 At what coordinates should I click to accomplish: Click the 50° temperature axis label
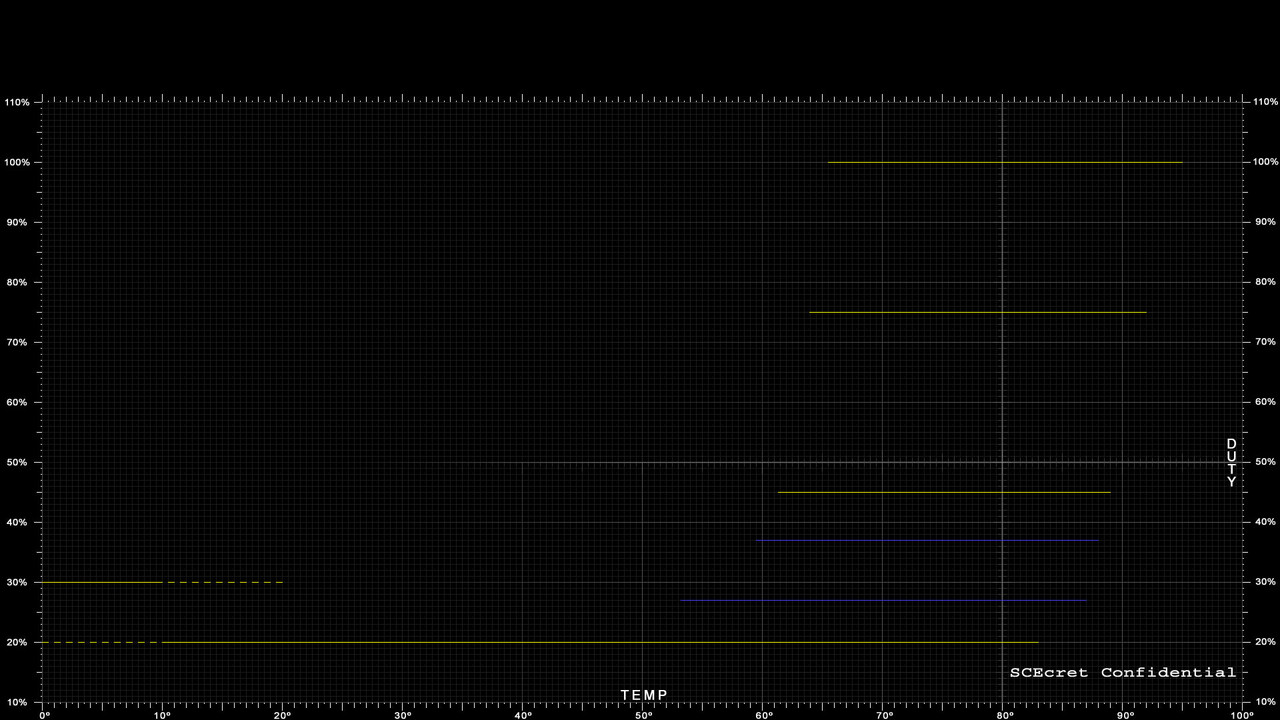(642, 715)
